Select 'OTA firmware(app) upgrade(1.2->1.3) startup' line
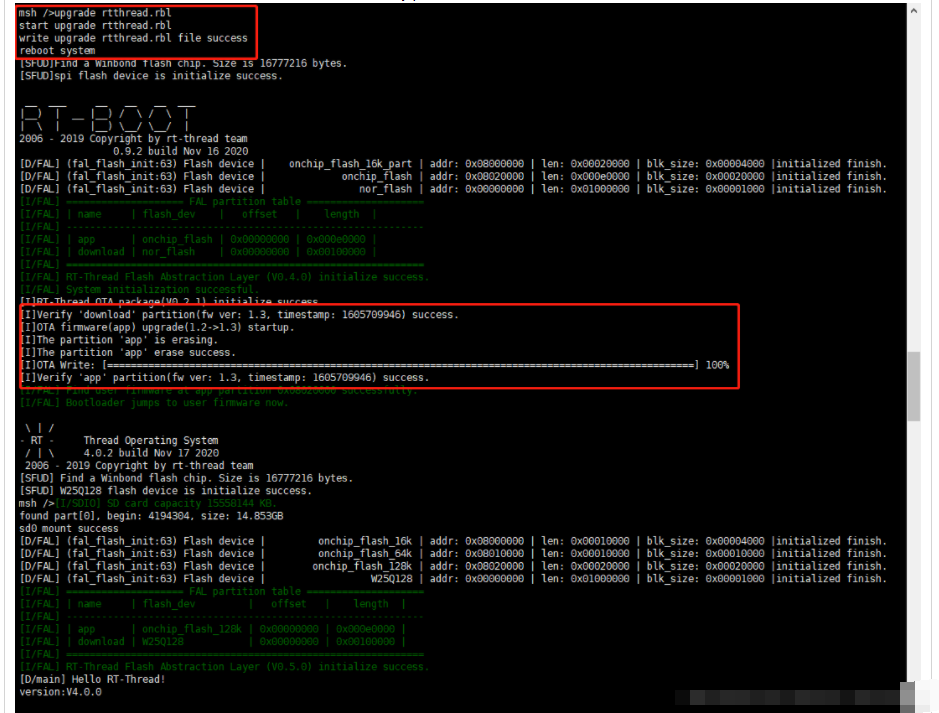 tap(157, 327)
